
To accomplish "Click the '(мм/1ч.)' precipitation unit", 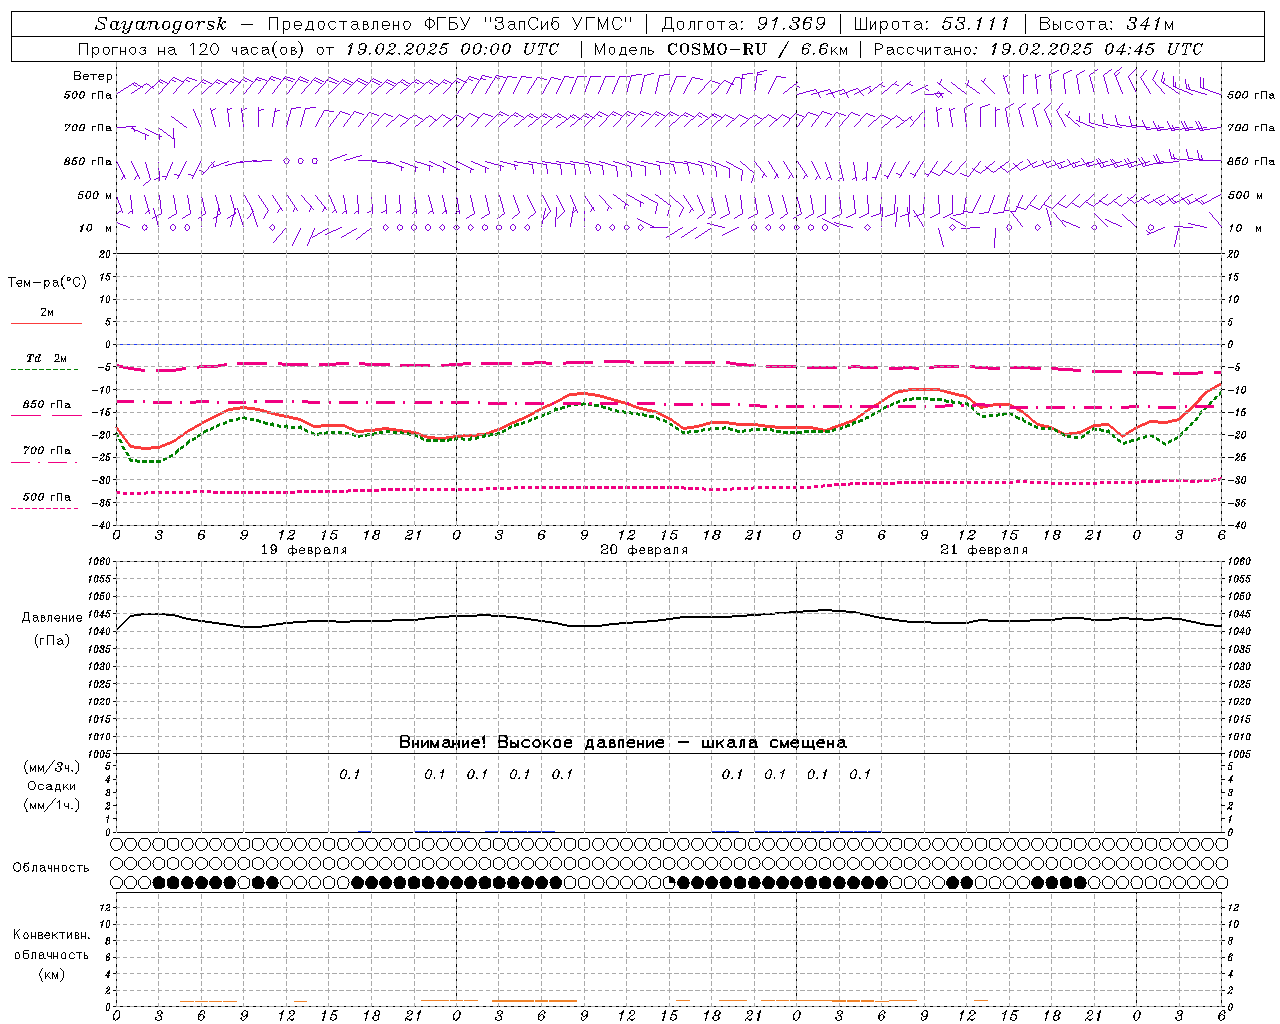I will pos(52,805).
